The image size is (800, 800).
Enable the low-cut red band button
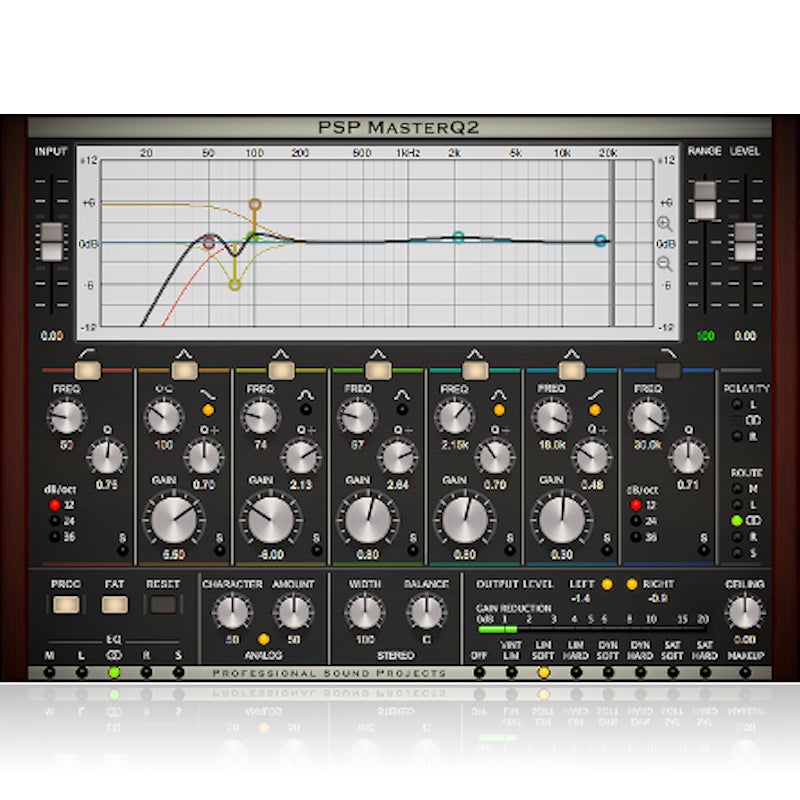coord(87,370)
